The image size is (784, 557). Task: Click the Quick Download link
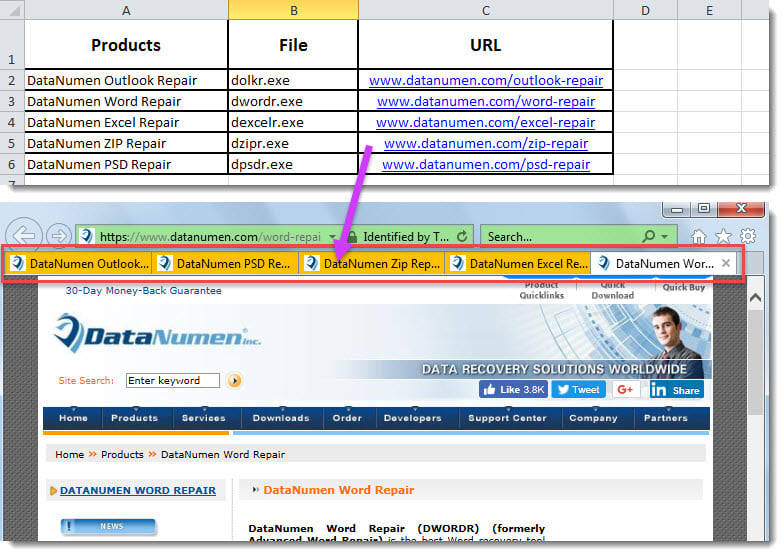pos(612,290)
